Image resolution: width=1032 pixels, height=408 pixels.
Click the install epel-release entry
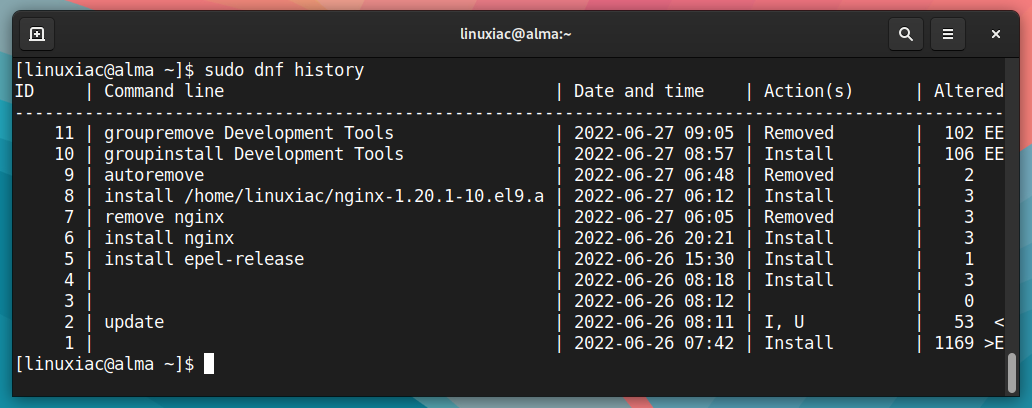[x=204, y=259]
